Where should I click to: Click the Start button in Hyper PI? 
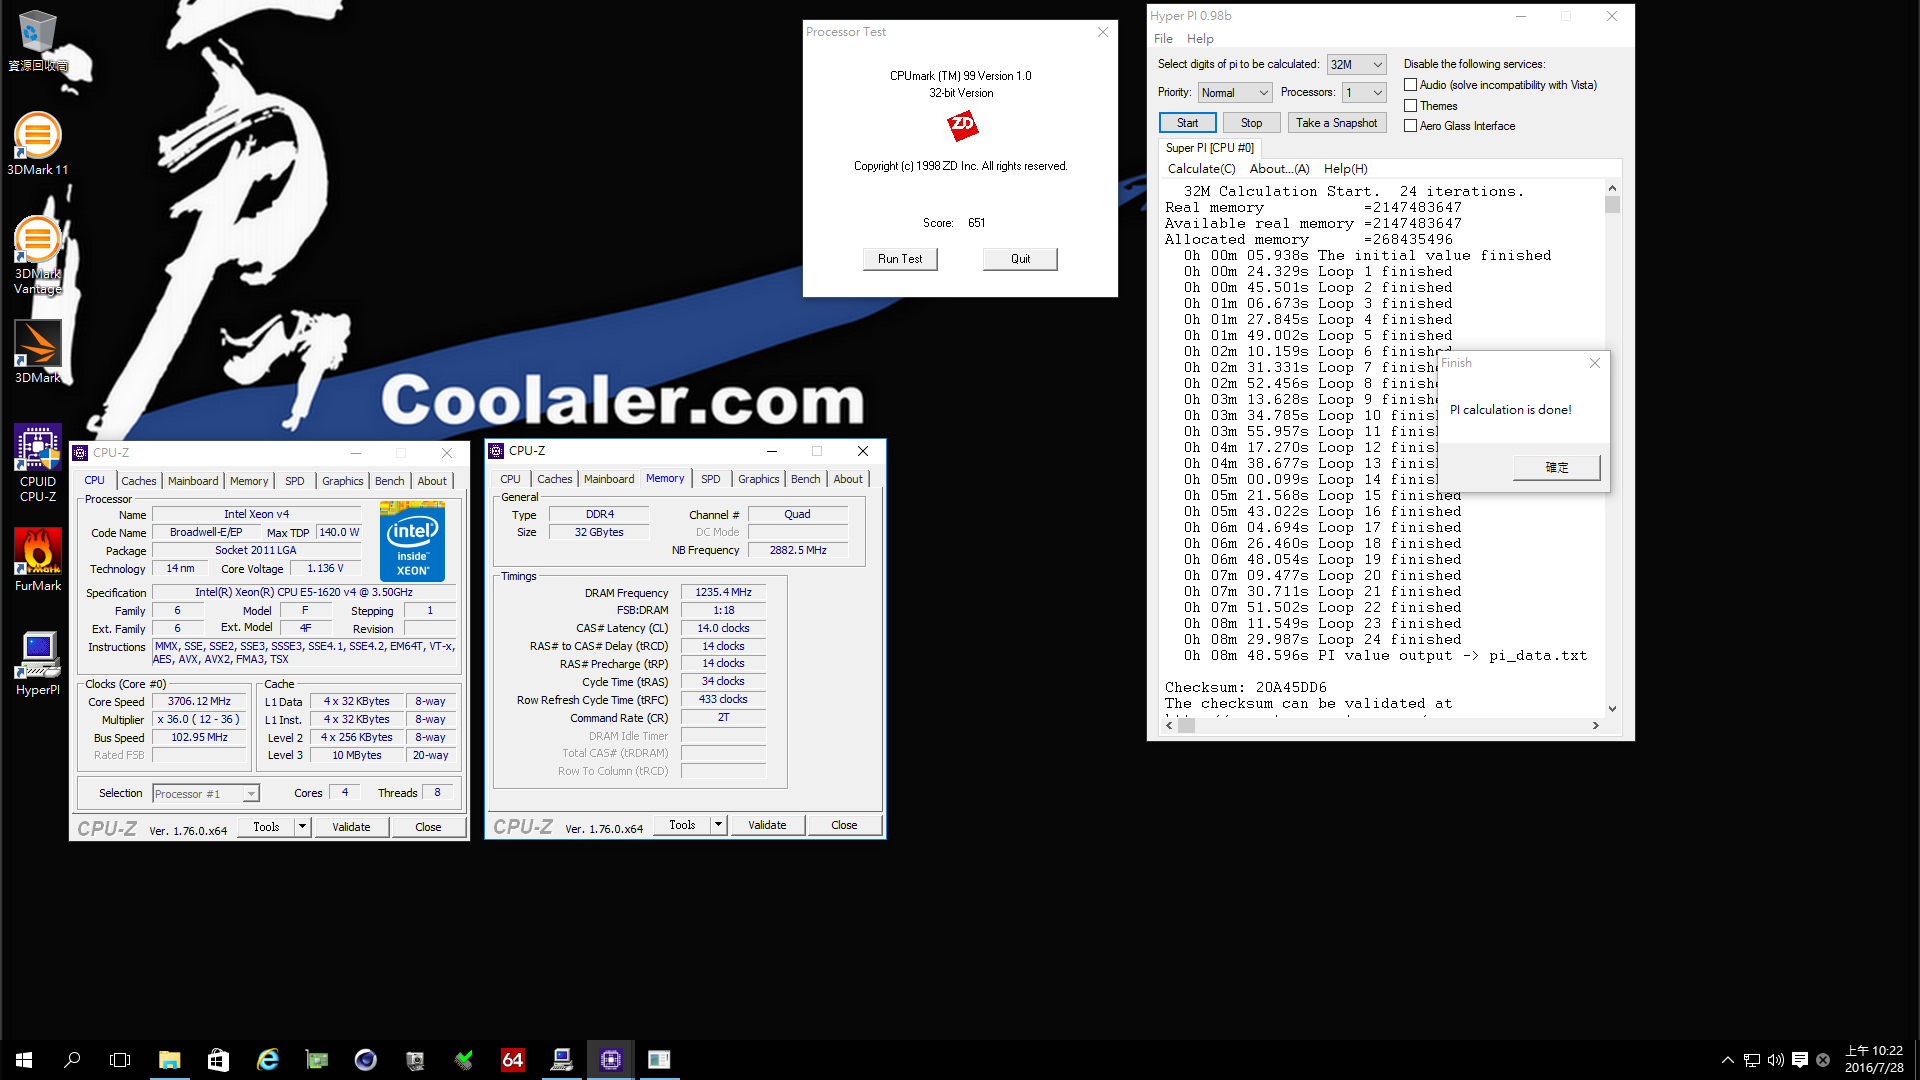(1187, 123)
